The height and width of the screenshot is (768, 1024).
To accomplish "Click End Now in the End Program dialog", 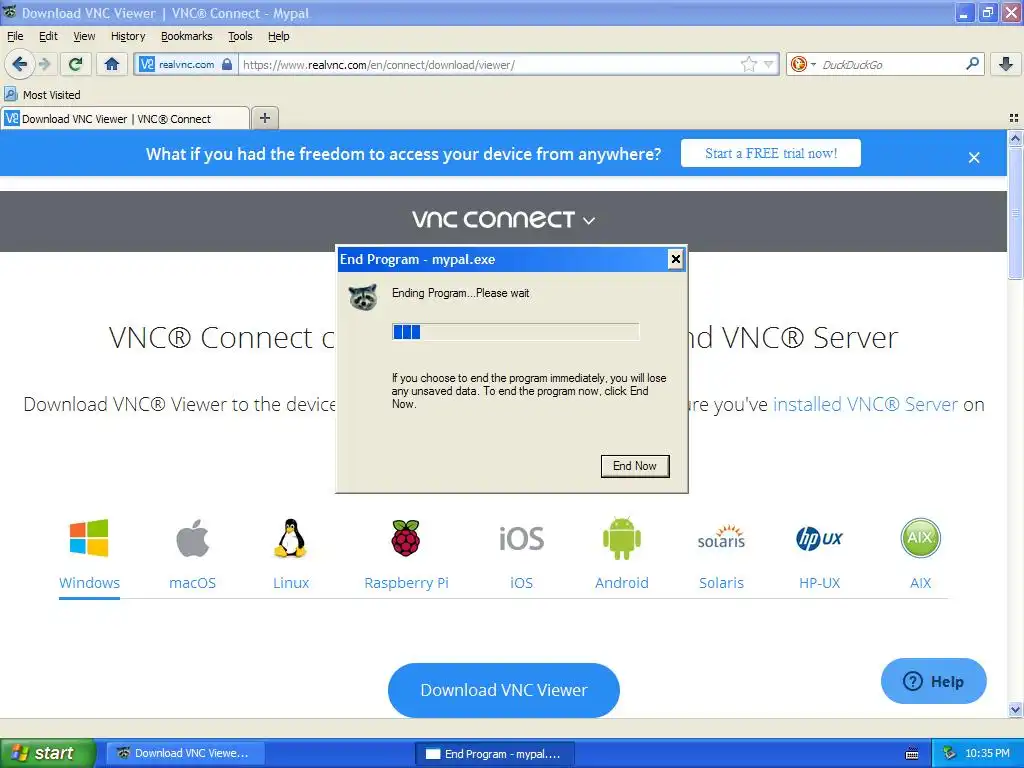I will (x=635, y=466).
